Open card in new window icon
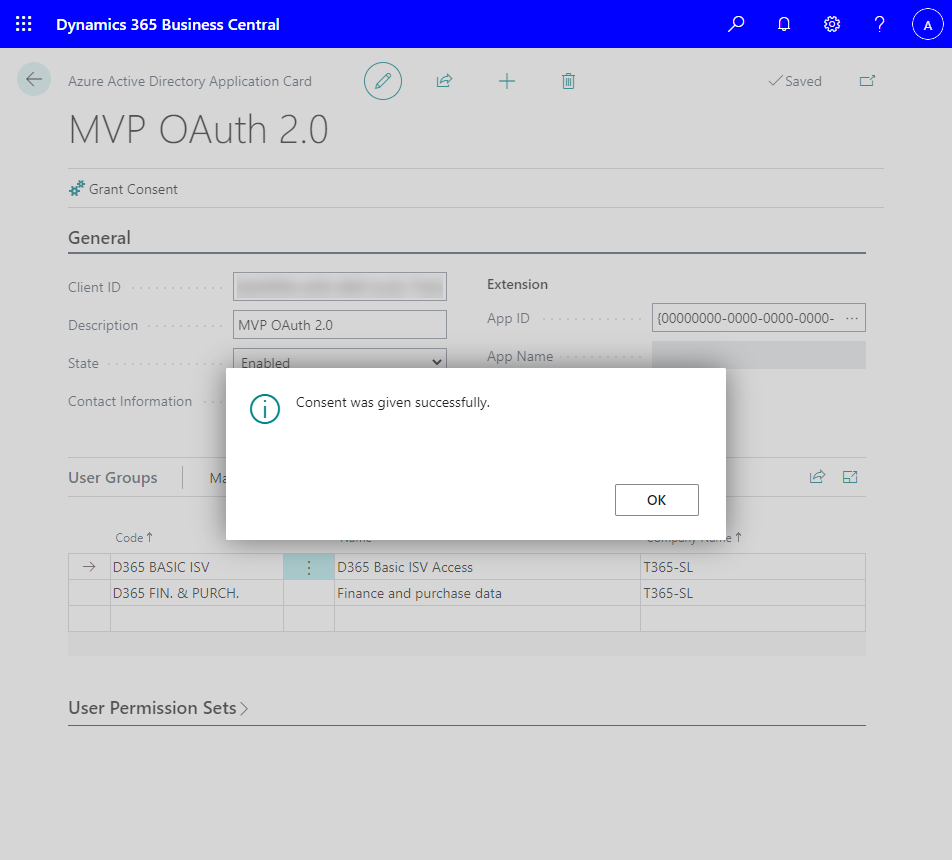The image size is (952, 860). point(867,81)
